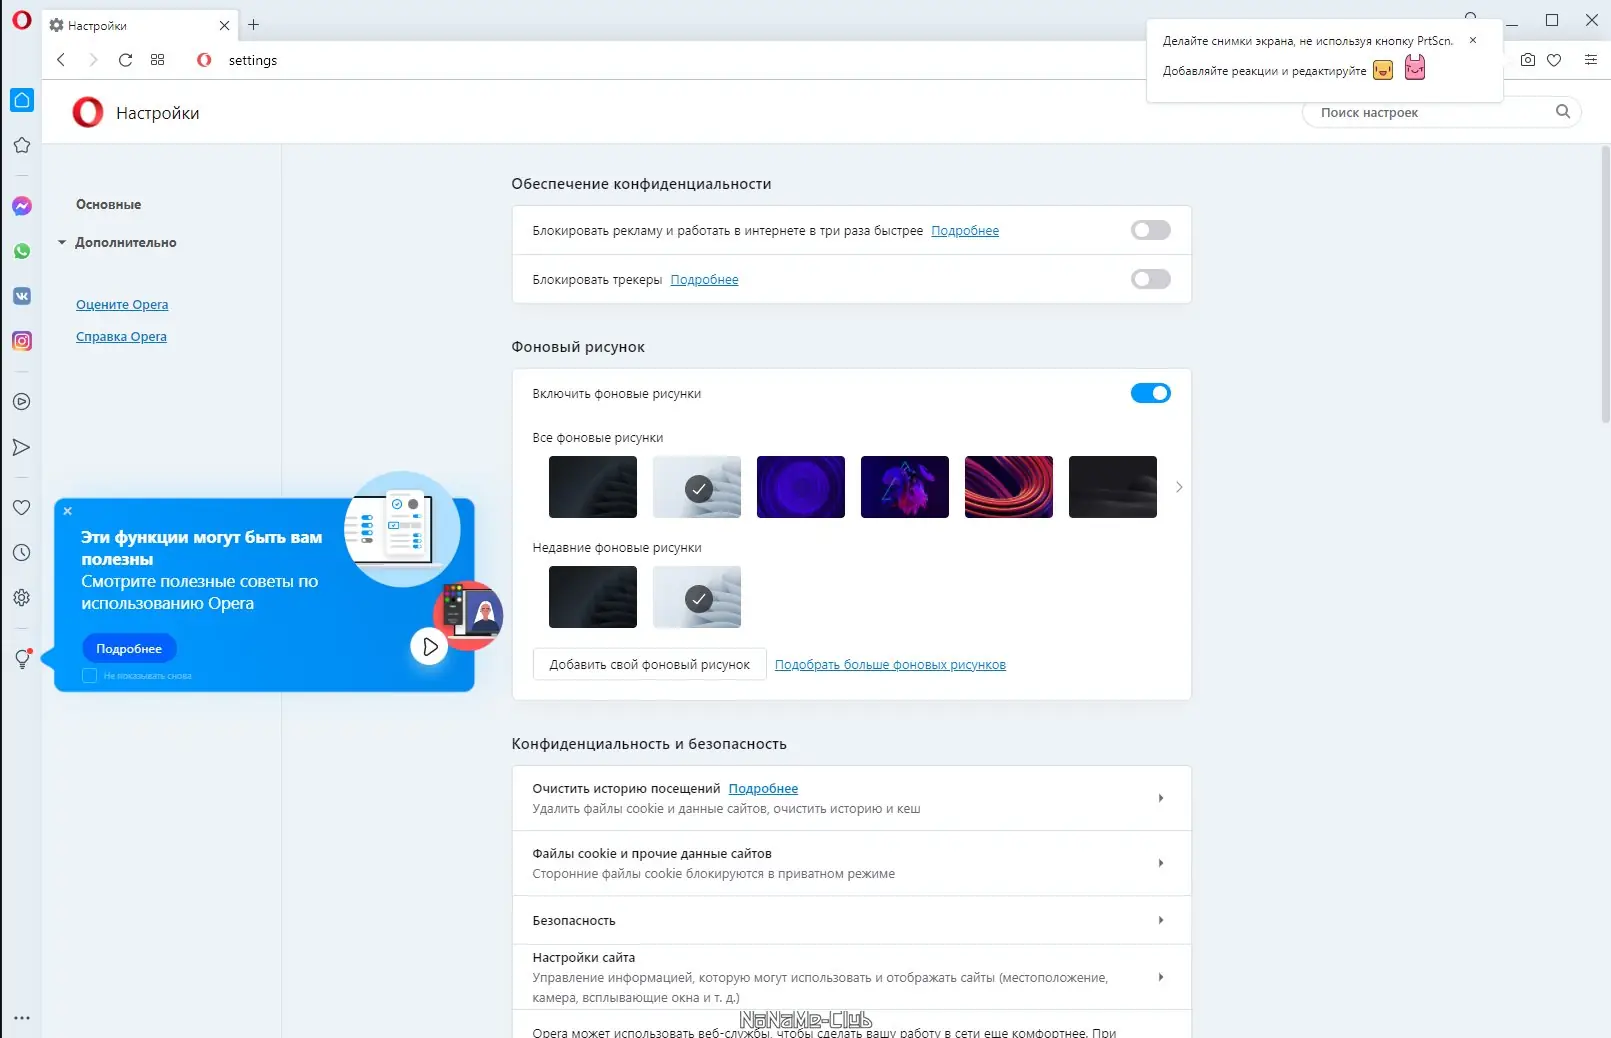The height and width of the screenshot is (1038, 1611).
Task: Show next wallpapers with arrow
Action: [x=1179, y=487]
